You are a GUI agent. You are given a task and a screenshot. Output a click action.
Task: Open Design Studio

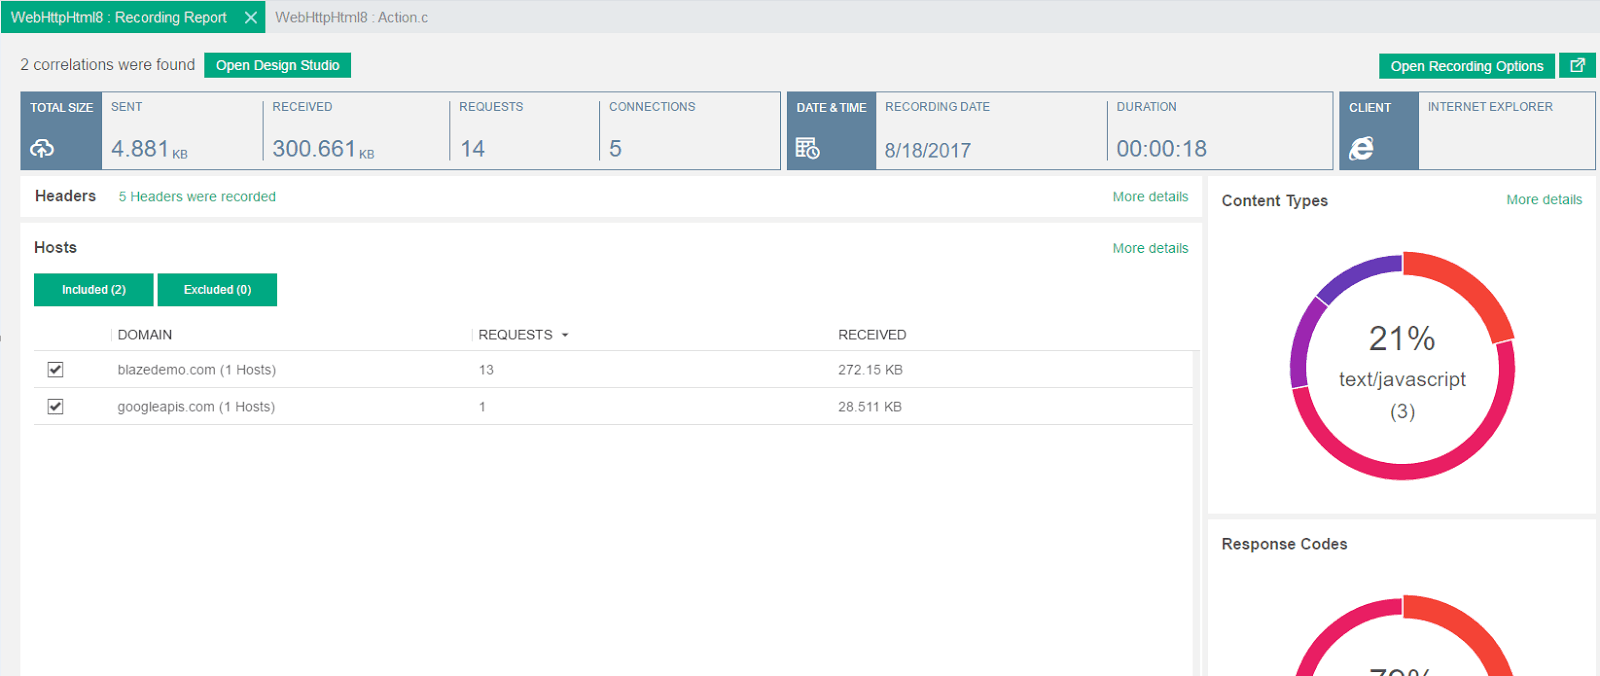click(x=278, y=65)
